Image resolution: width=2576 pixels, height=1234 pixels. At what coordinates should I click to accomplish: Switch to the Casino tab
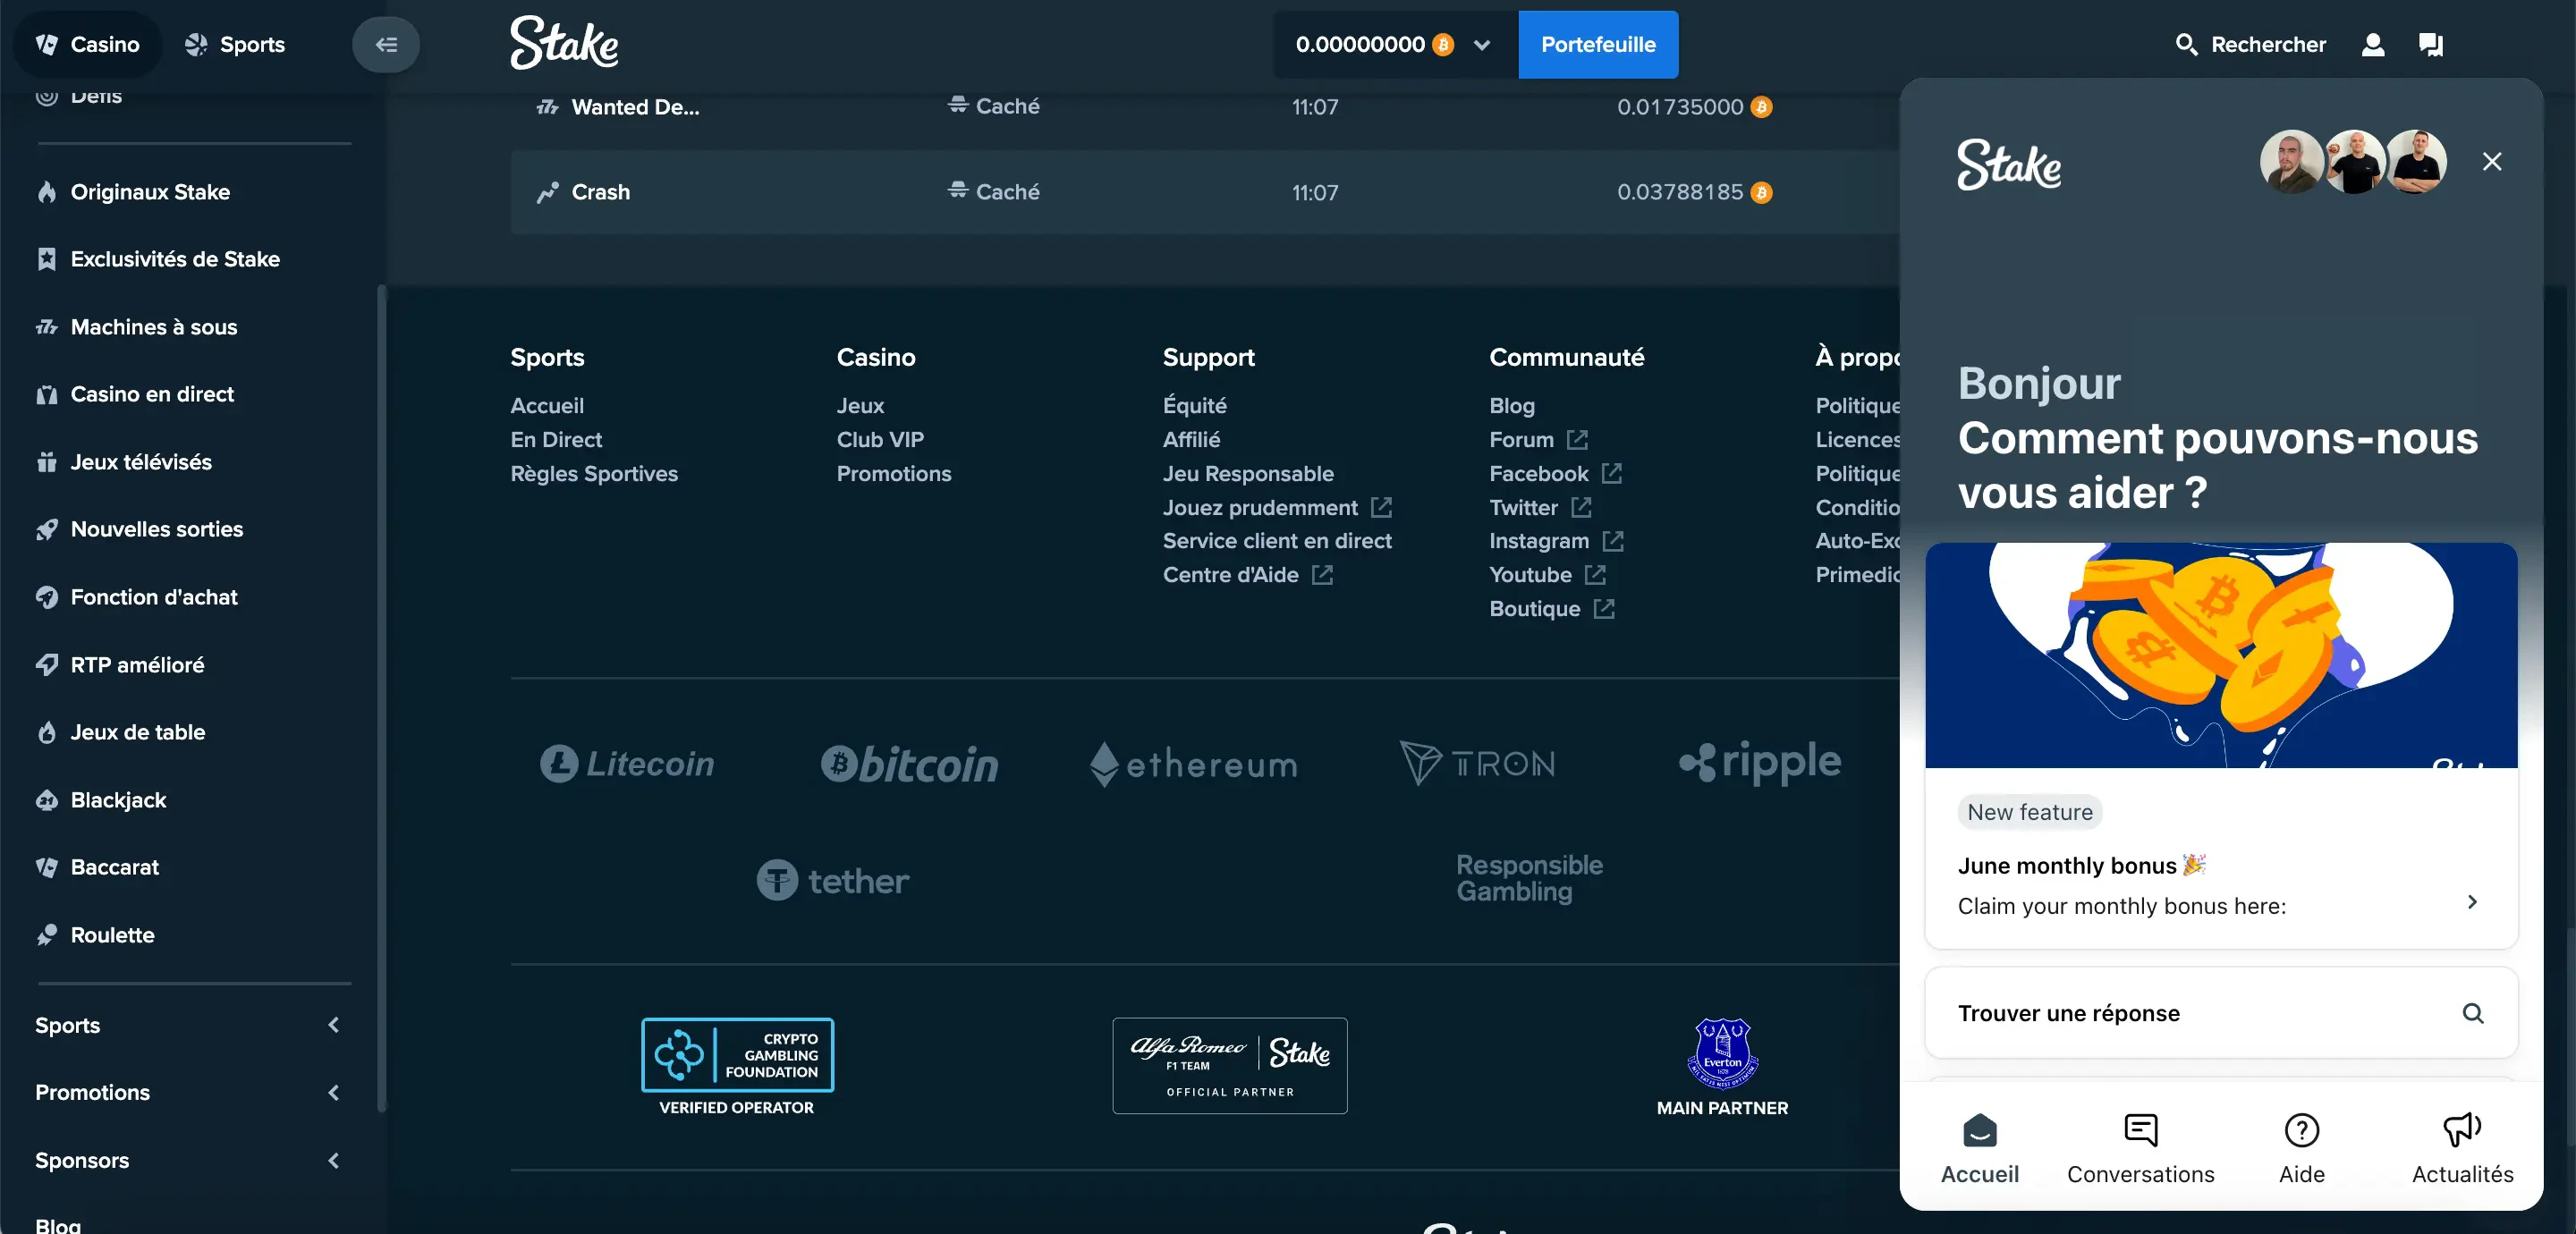coord(88,44)
